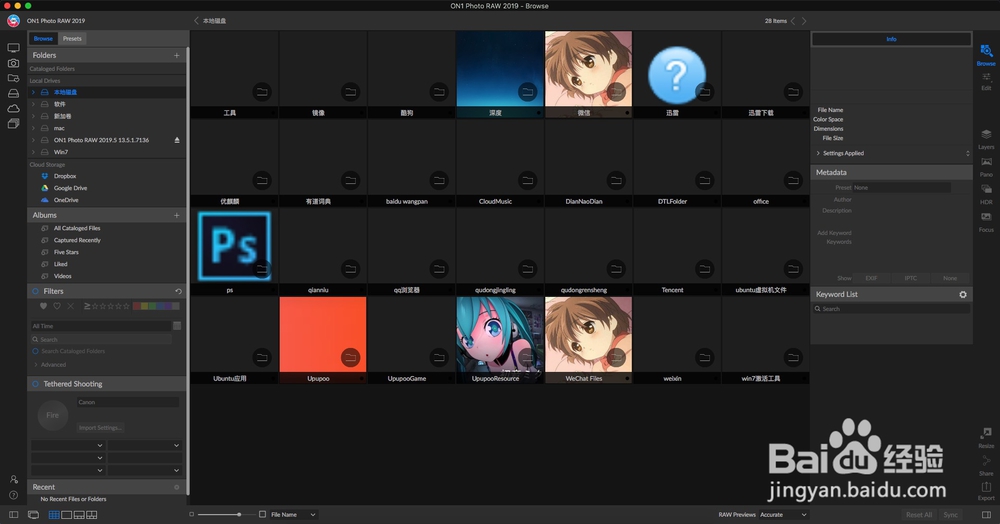Click the Sync button
This screenshot has height=524, width=1000.
951,514
